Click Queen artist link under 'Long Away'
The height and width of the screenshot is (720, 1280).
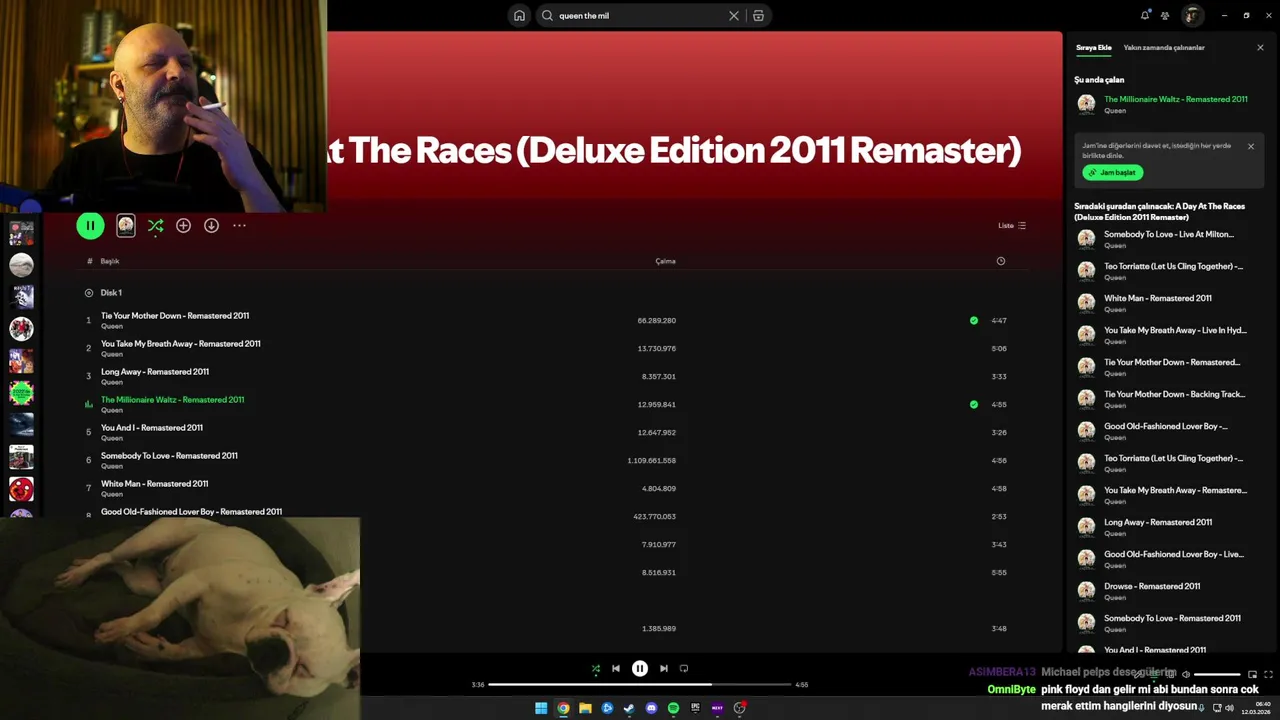(x=112, y=382)
